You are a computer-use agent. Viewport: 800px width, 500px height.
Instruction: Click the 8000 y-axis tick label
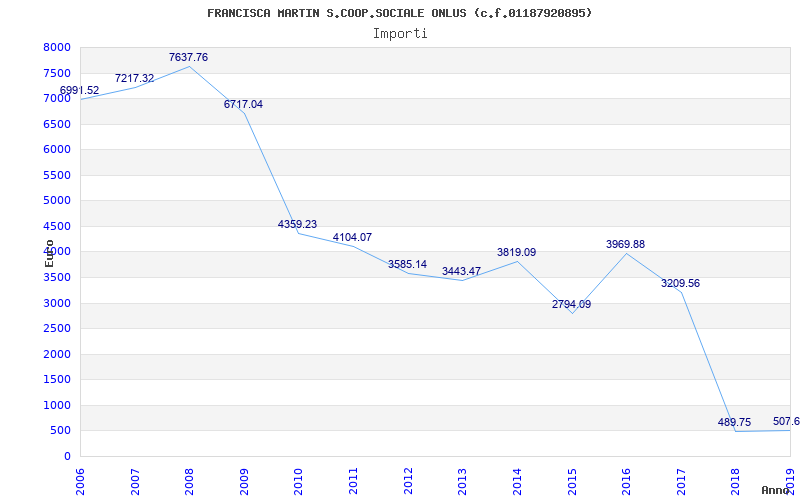(57, 47)
